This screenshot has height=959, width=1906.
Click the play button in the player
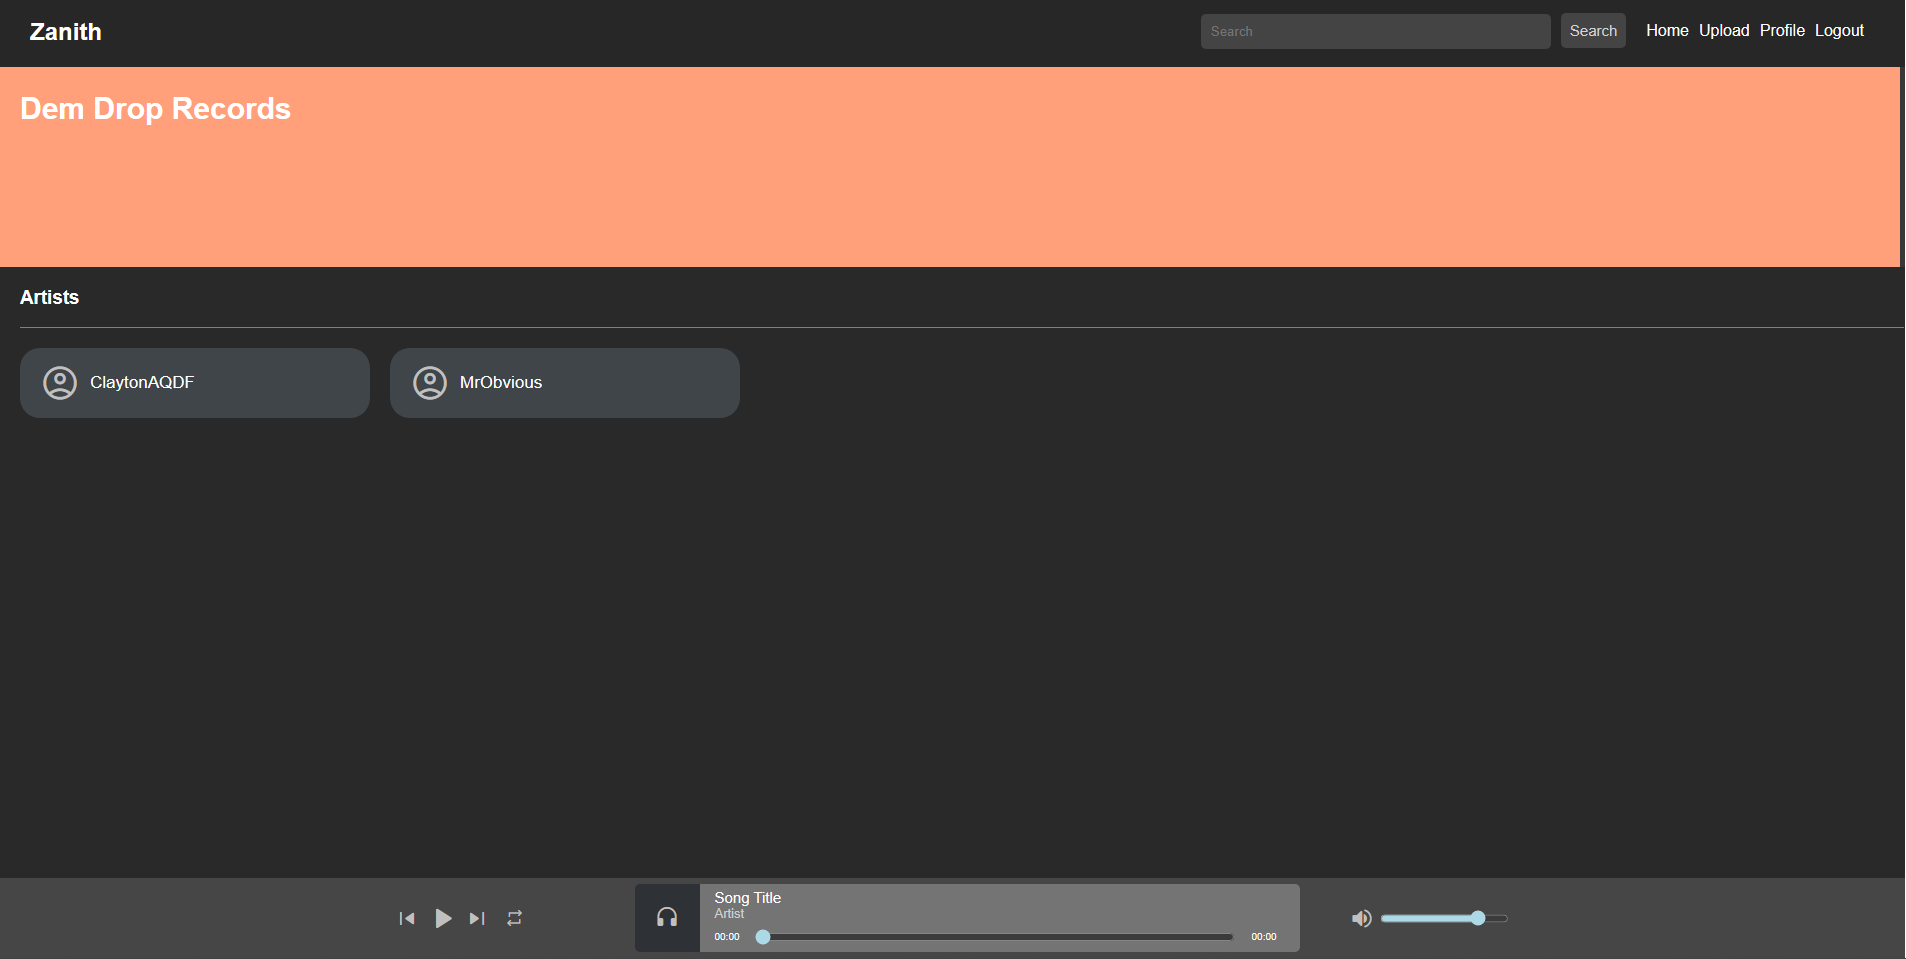(443, 918)
